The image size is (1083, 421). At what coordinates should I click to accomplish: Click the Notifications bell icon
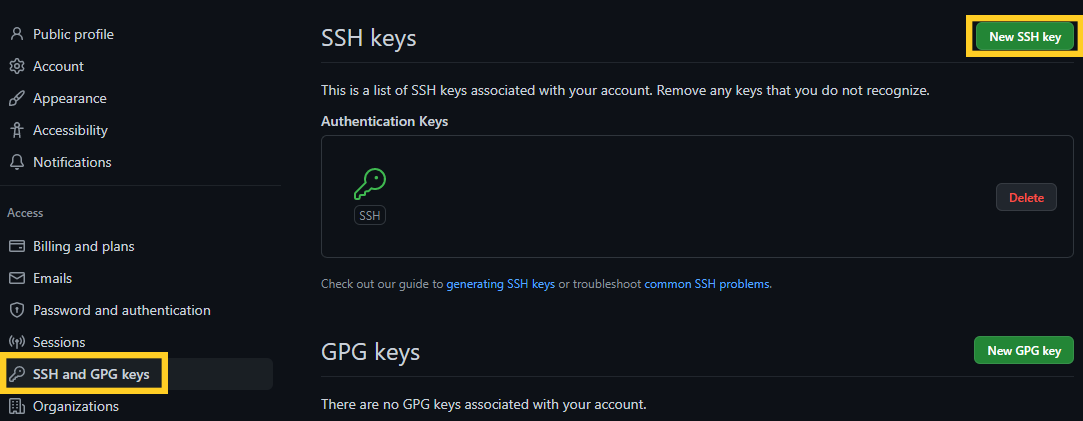(x=17, y=162)
